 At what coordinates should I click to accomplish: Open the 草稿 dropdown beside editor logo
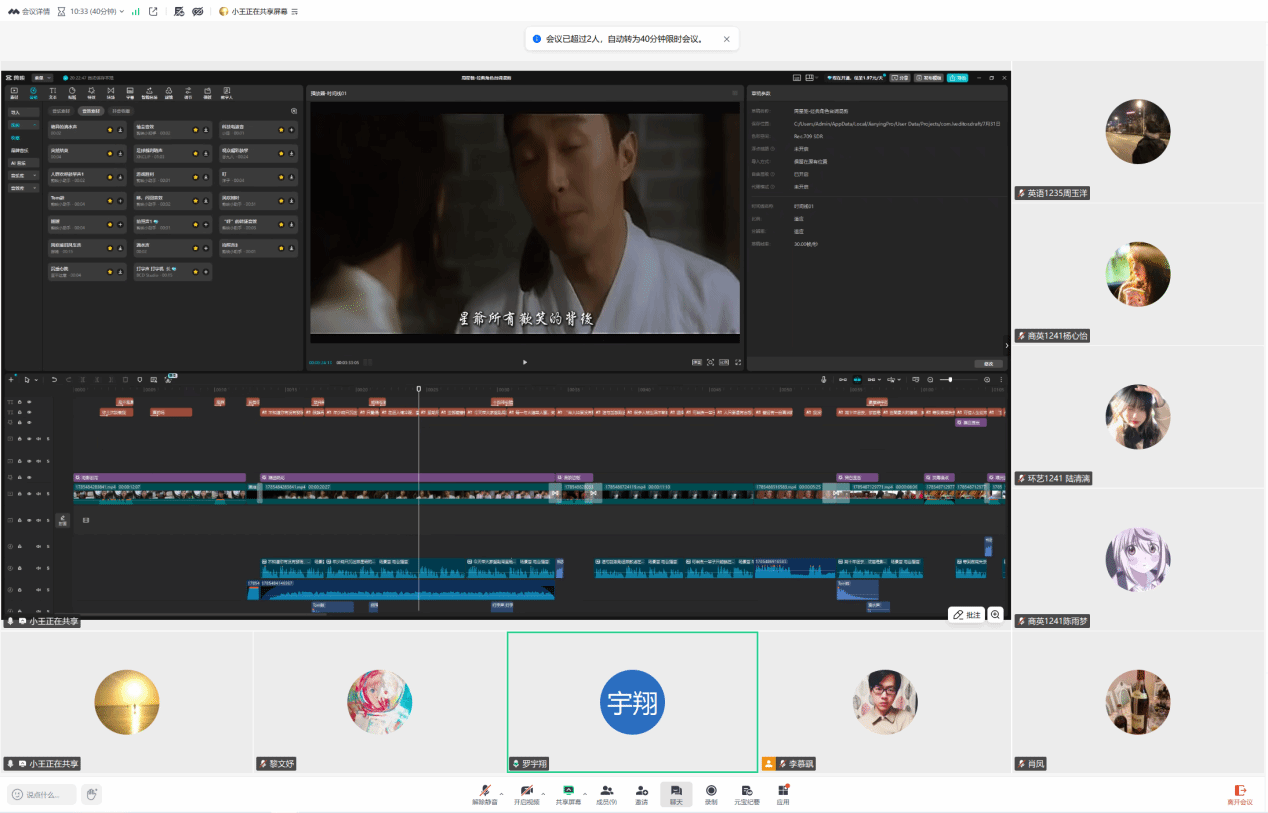(41, 77)
